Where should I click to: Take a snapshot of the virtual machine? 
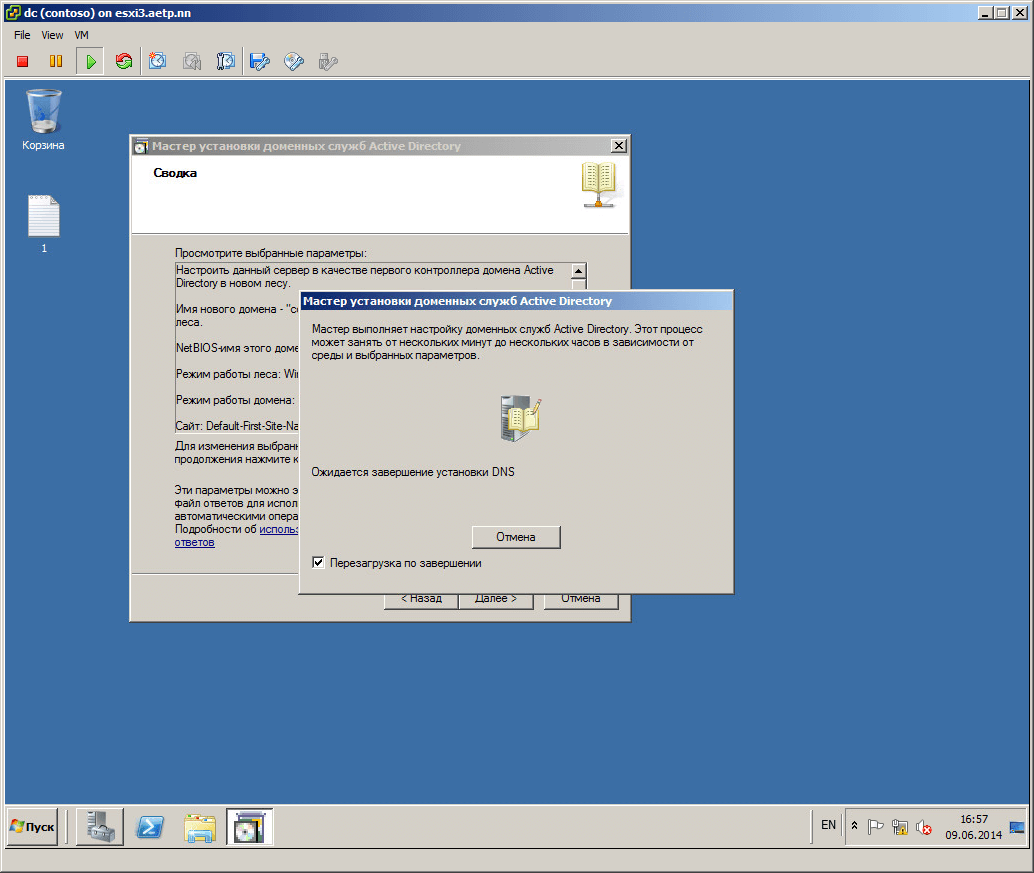point(158,62)
